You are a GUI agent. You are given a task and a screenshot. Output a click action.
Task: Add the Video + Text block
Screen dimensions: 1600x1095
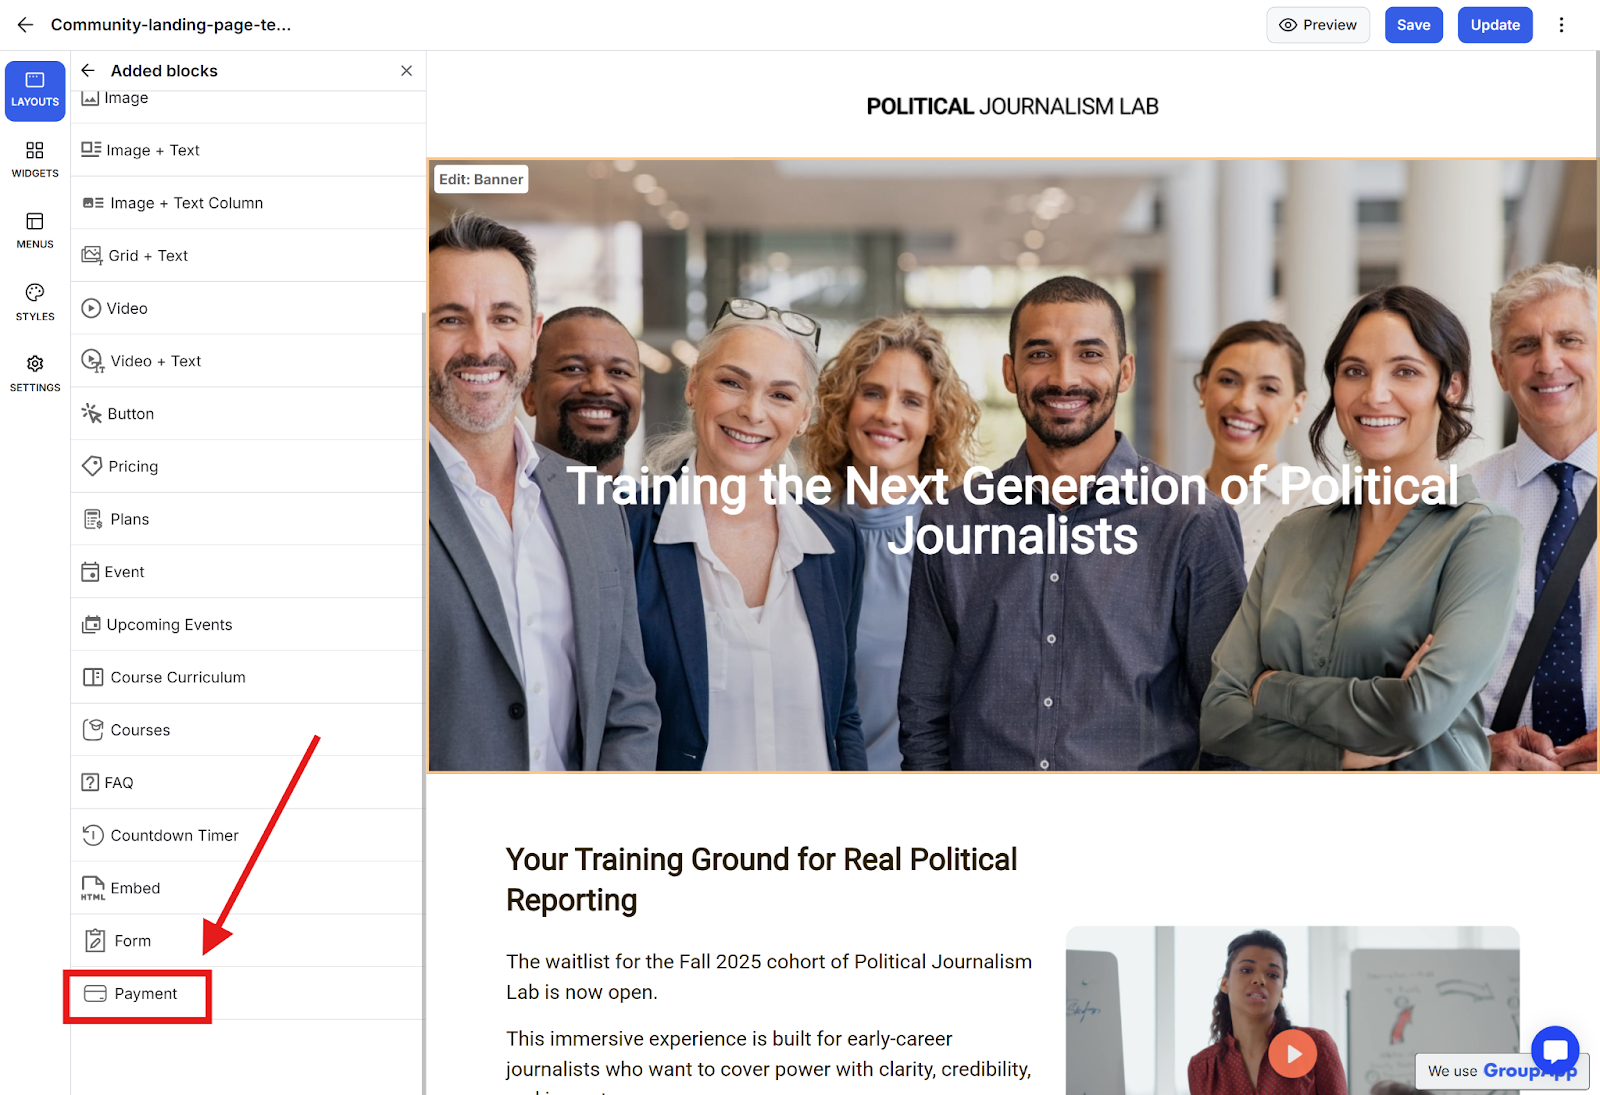(x=248, y=361)
